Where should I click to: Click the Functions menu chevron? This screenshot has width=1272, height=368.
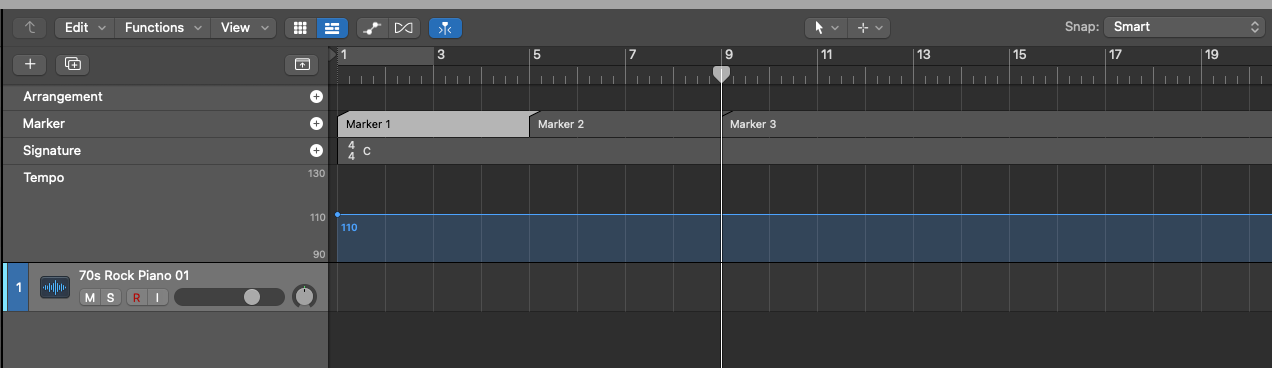197,28
